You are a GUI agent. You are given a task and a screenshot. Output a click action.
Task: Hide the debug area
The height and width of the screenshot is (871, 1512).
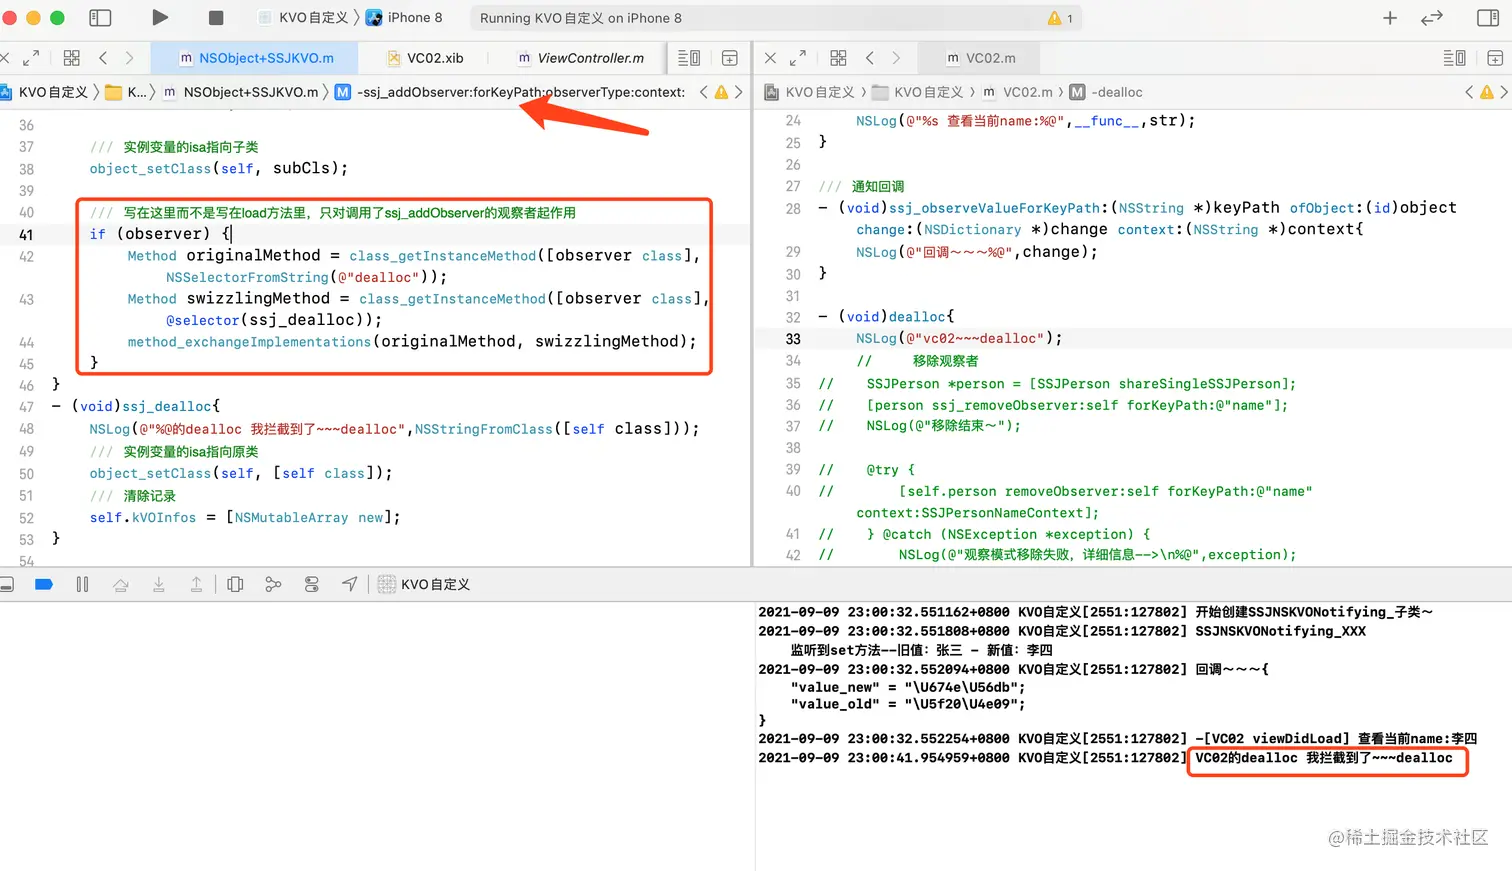[x=7, y=584]
